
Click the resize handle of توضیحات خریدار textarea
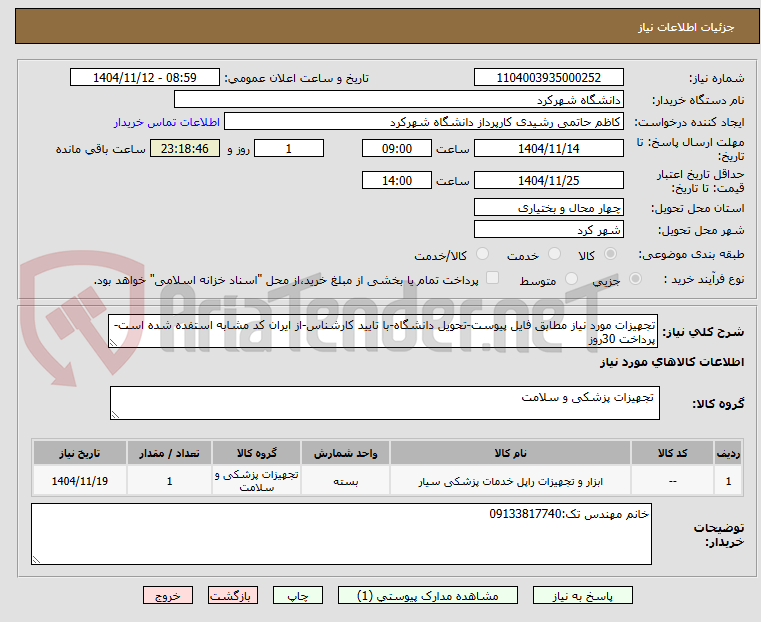pos(36,559)
